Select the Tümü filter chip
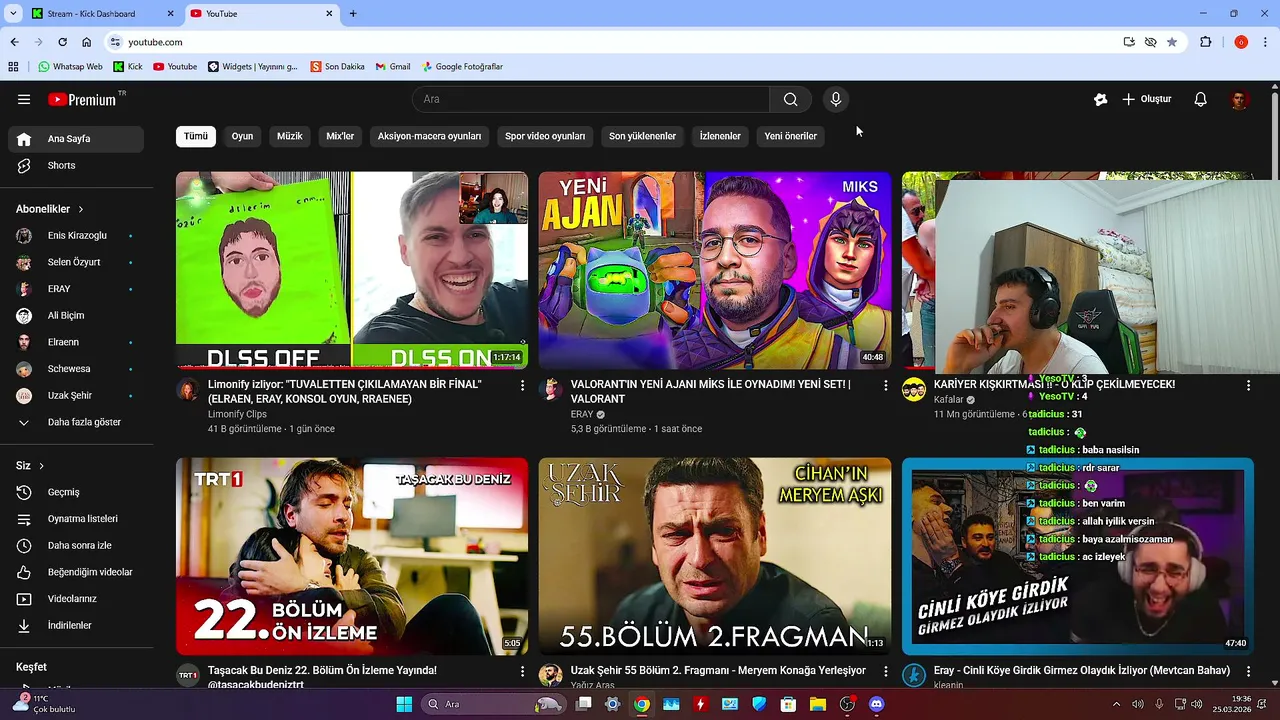Viewport: 1280px width, 720px height. click(196, 136)
